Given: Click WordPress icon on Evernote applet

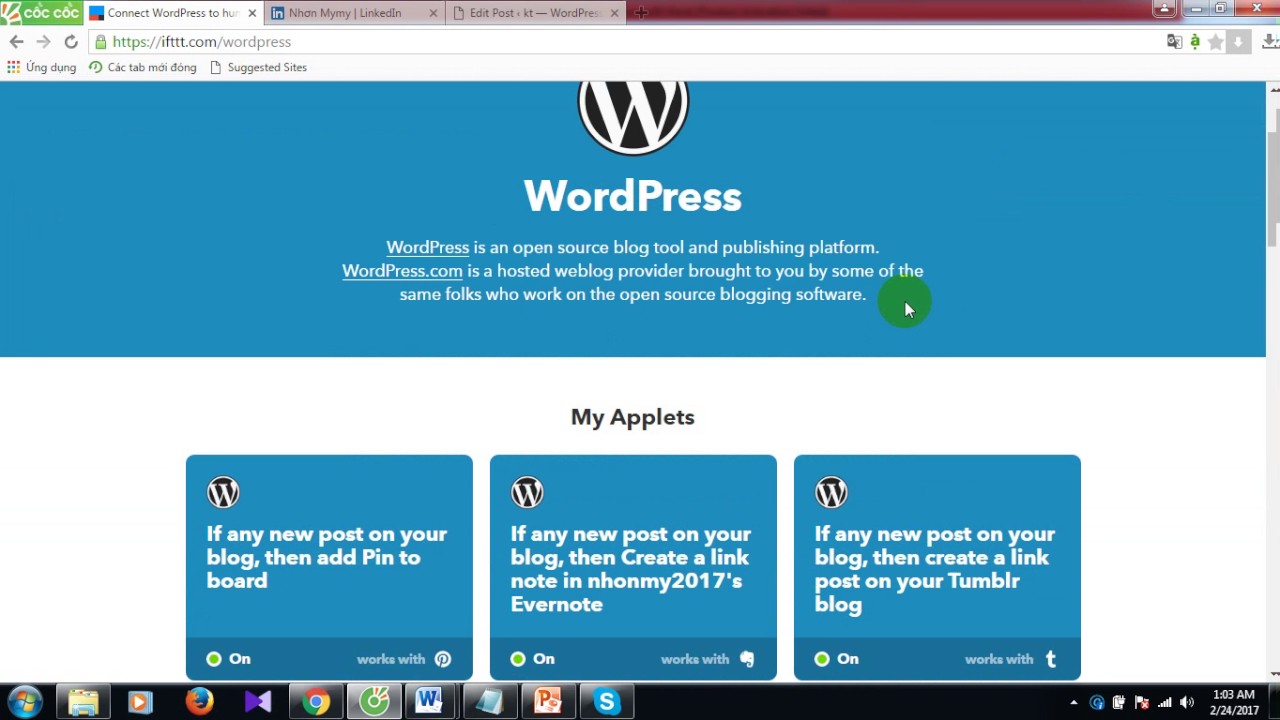Looking at the screenshot, I should tap(527, 492).
